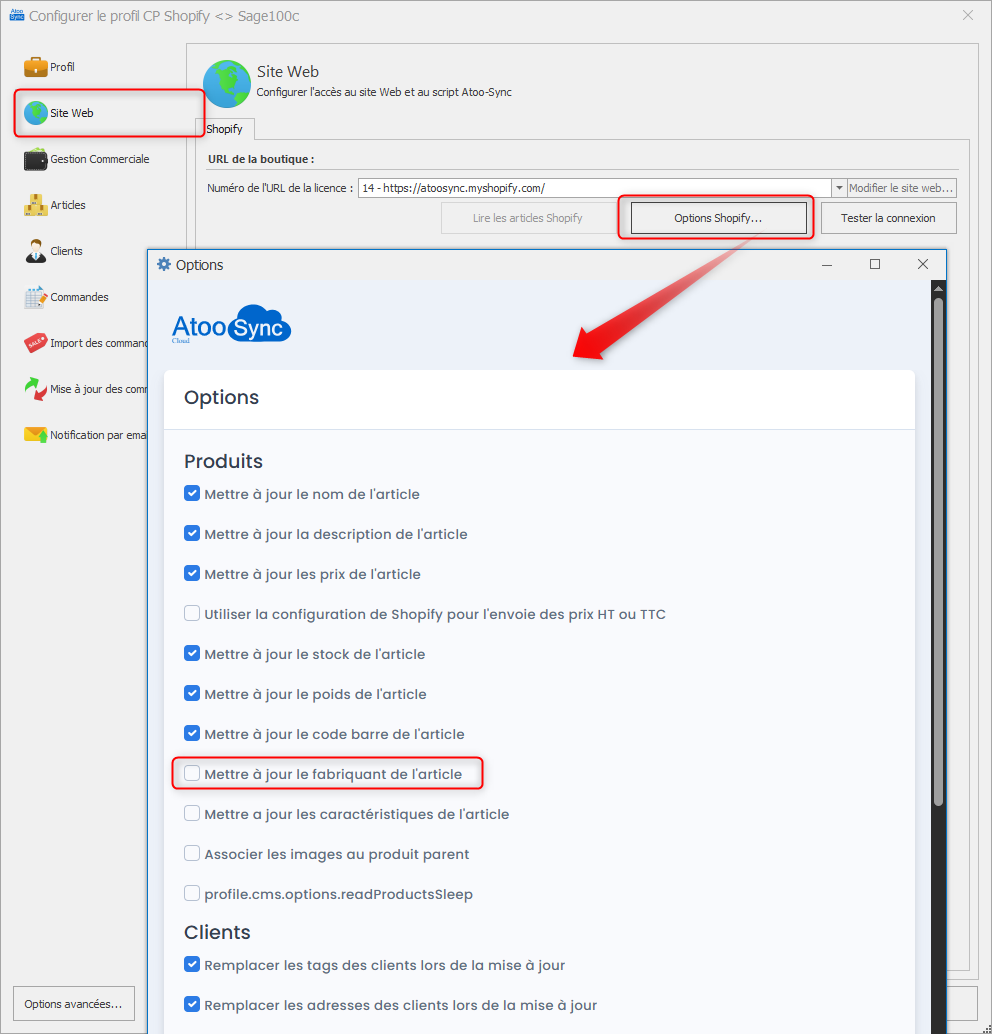Click the AtooSync Cloud logo

pos(231,324)
